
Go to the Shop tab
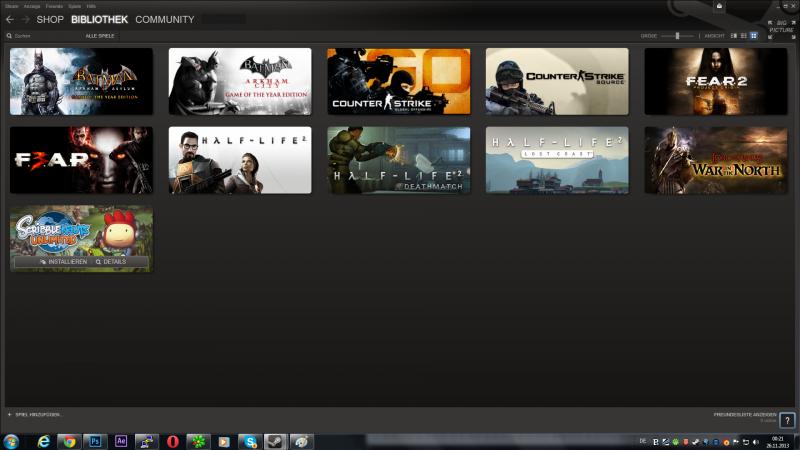tap(50, 19)
